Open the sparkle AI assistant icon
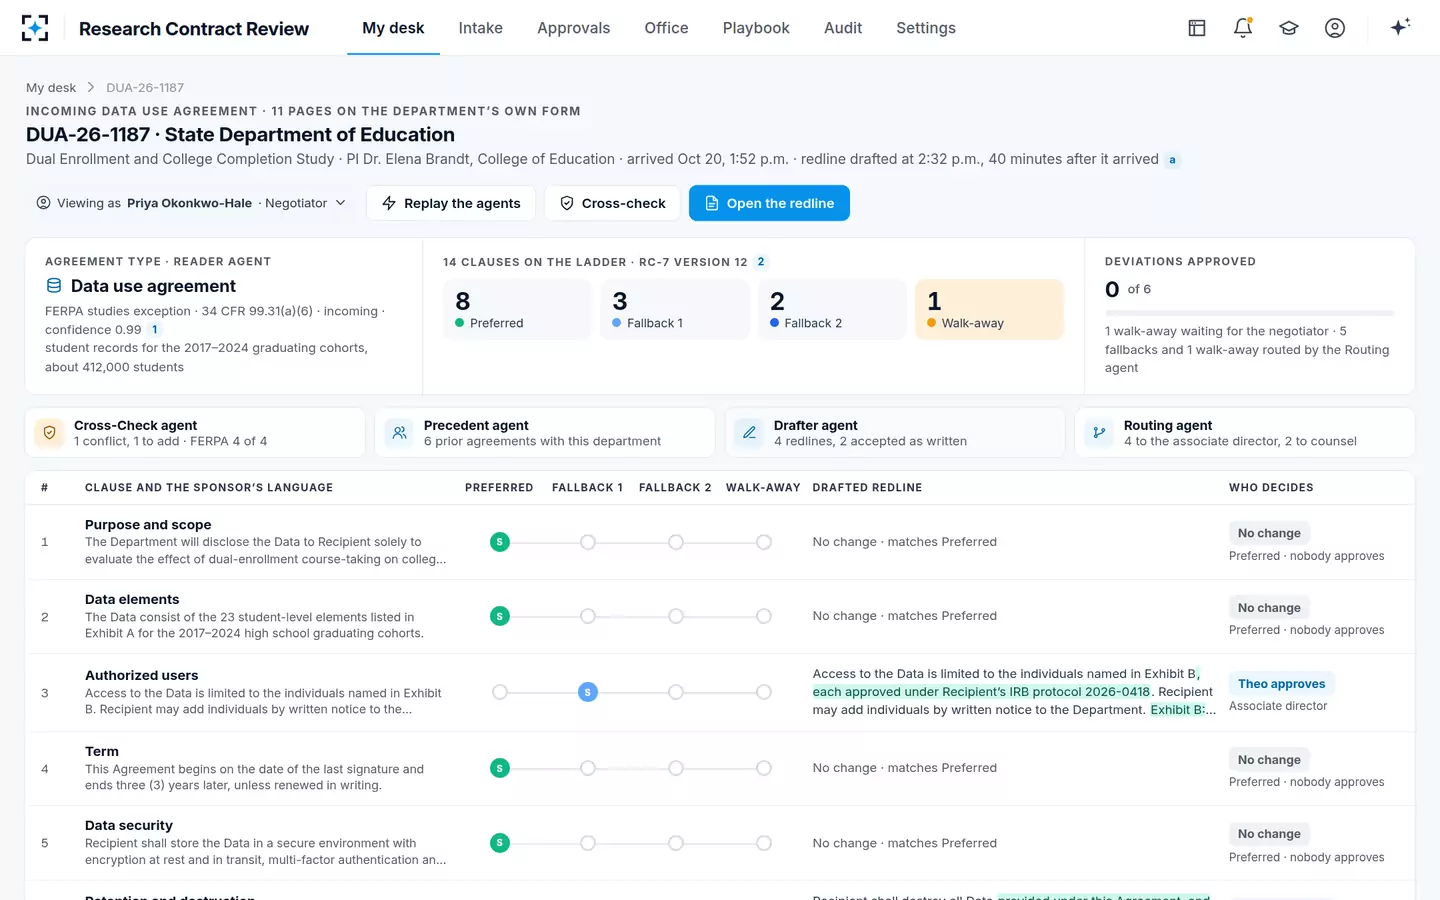The height and width of the screenshot is (900, 1440). coord(1400,27)
